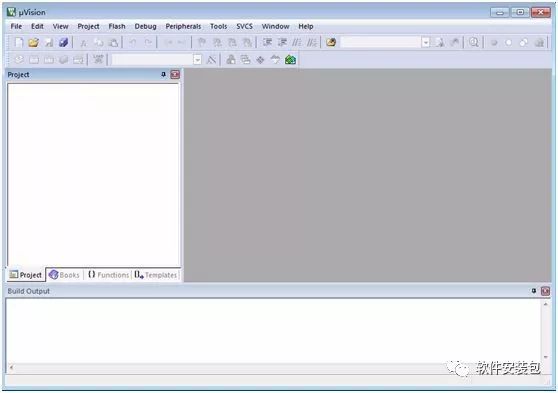Click inside the Find text combo field

(x=381, y=43)
